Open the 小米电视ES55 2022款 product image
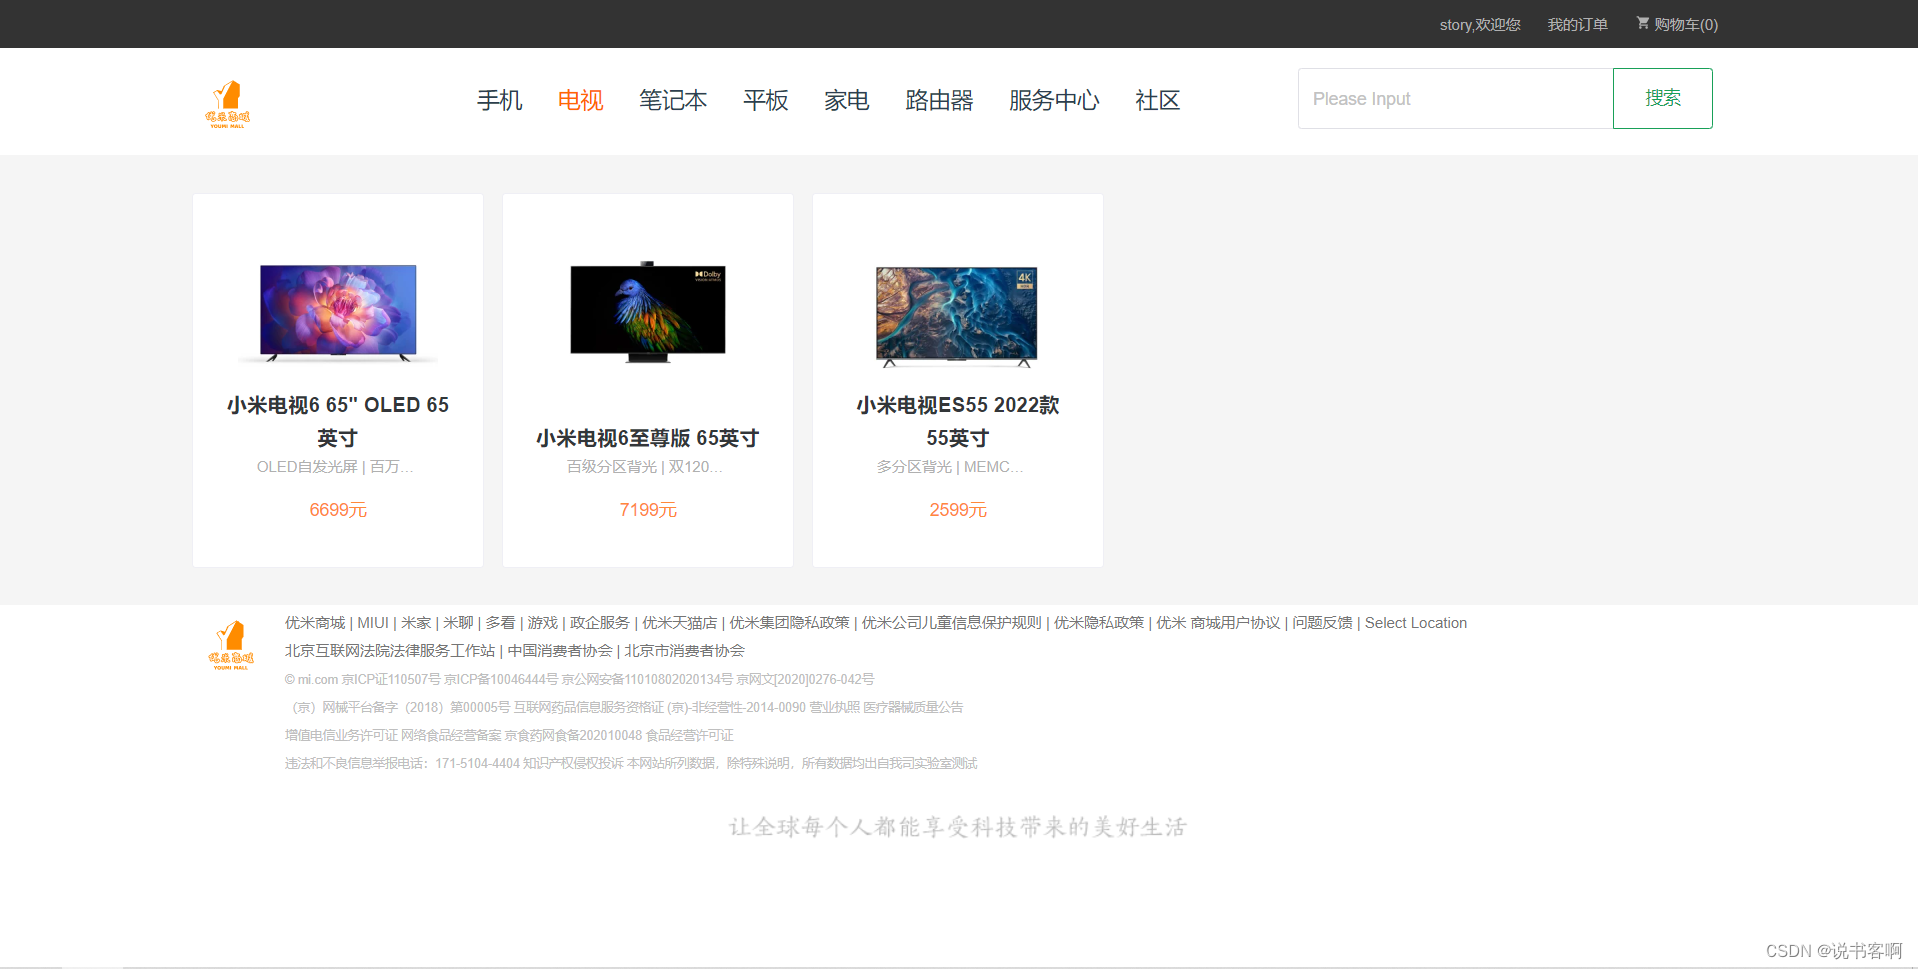This screenshot has height=969, width=1918. pyautogui.click(x=957, y=316)
